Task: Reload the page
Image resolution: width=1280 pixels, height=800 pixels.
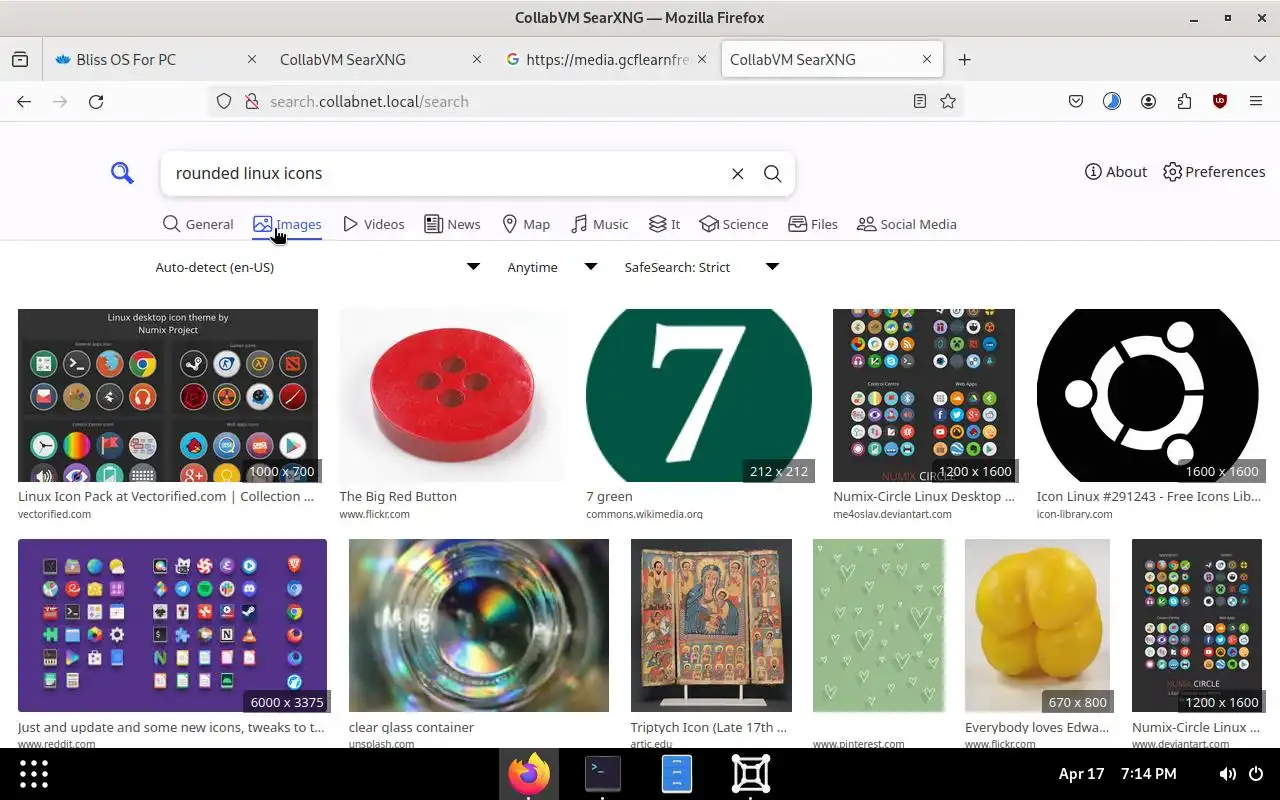Action: click(x=96, y=101)
